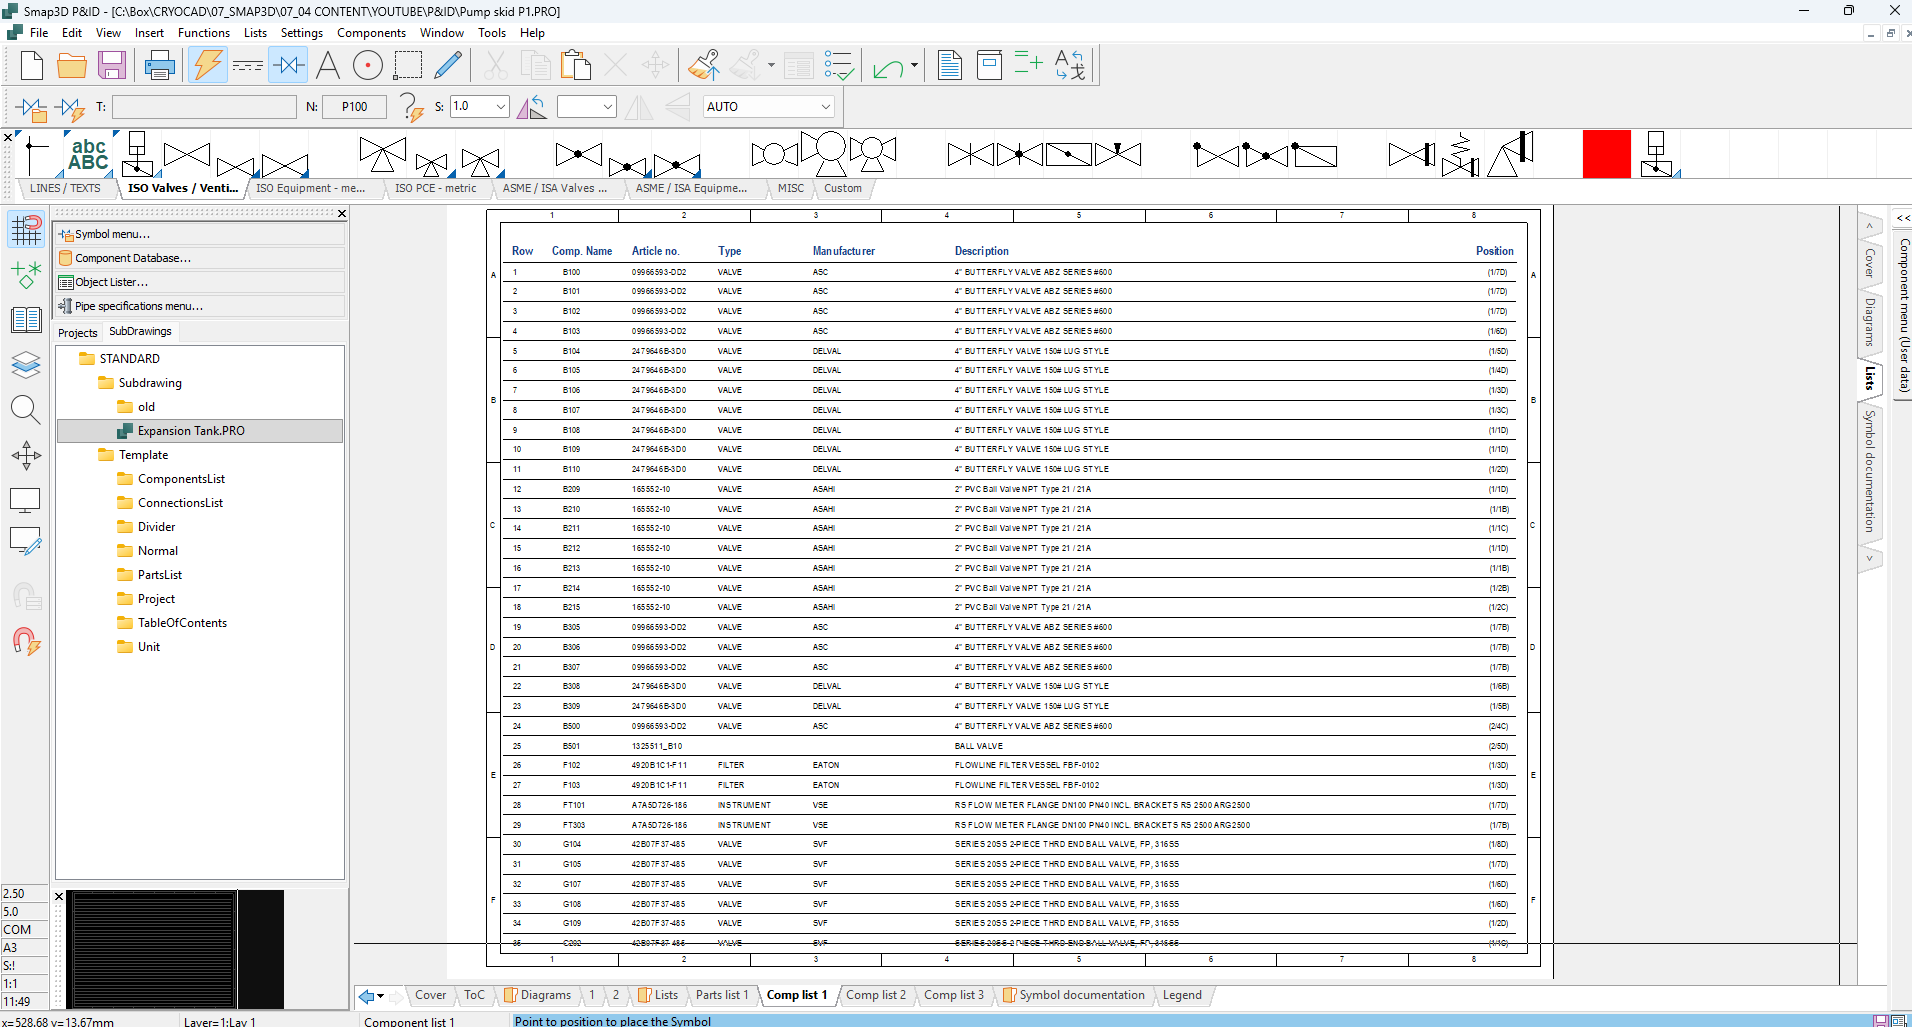Viewport: 1912px width, 1027px height.
Task: Switch to the LINES / TEXTS tab
Action: pyautogui.click(x=65, y=188)
